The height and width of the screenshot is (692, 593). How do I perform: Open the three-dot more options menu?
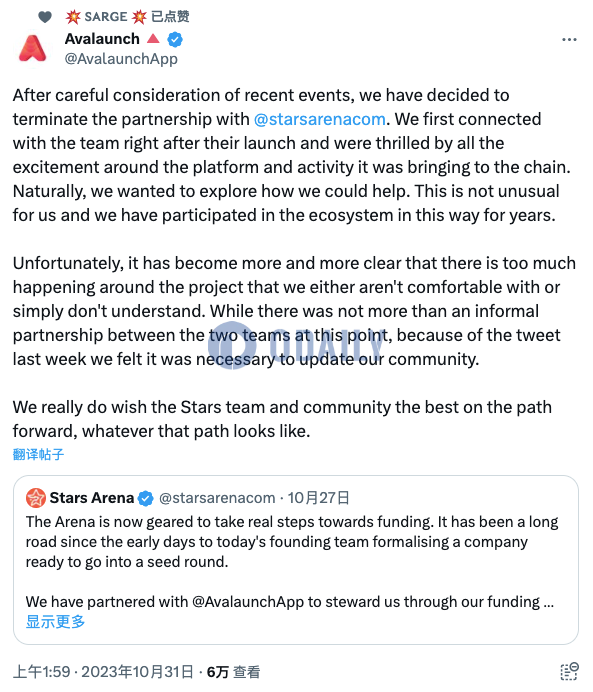pos(569,40)
